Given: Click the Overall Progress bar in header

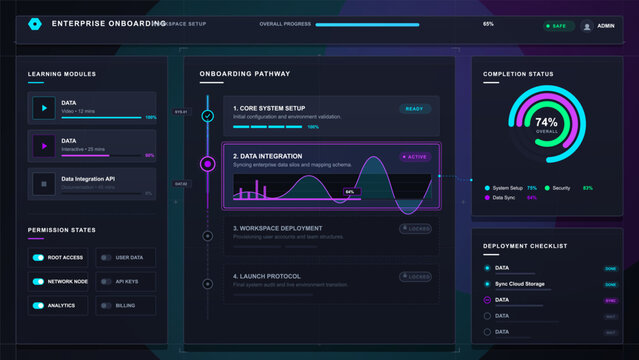Looking at the screenshot, I should [x=367, y=25].
